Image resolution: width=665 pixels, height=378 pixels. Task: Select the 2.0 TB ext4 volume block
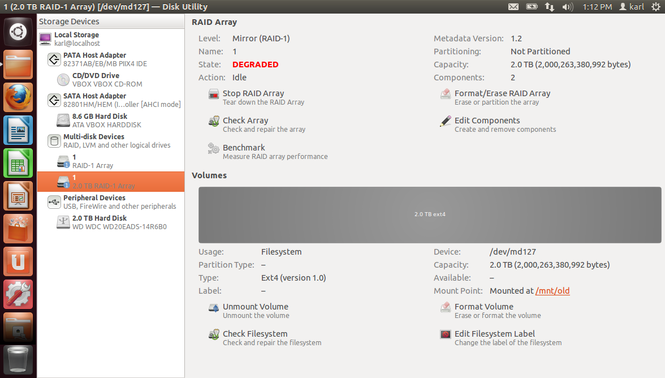(430, 215)
